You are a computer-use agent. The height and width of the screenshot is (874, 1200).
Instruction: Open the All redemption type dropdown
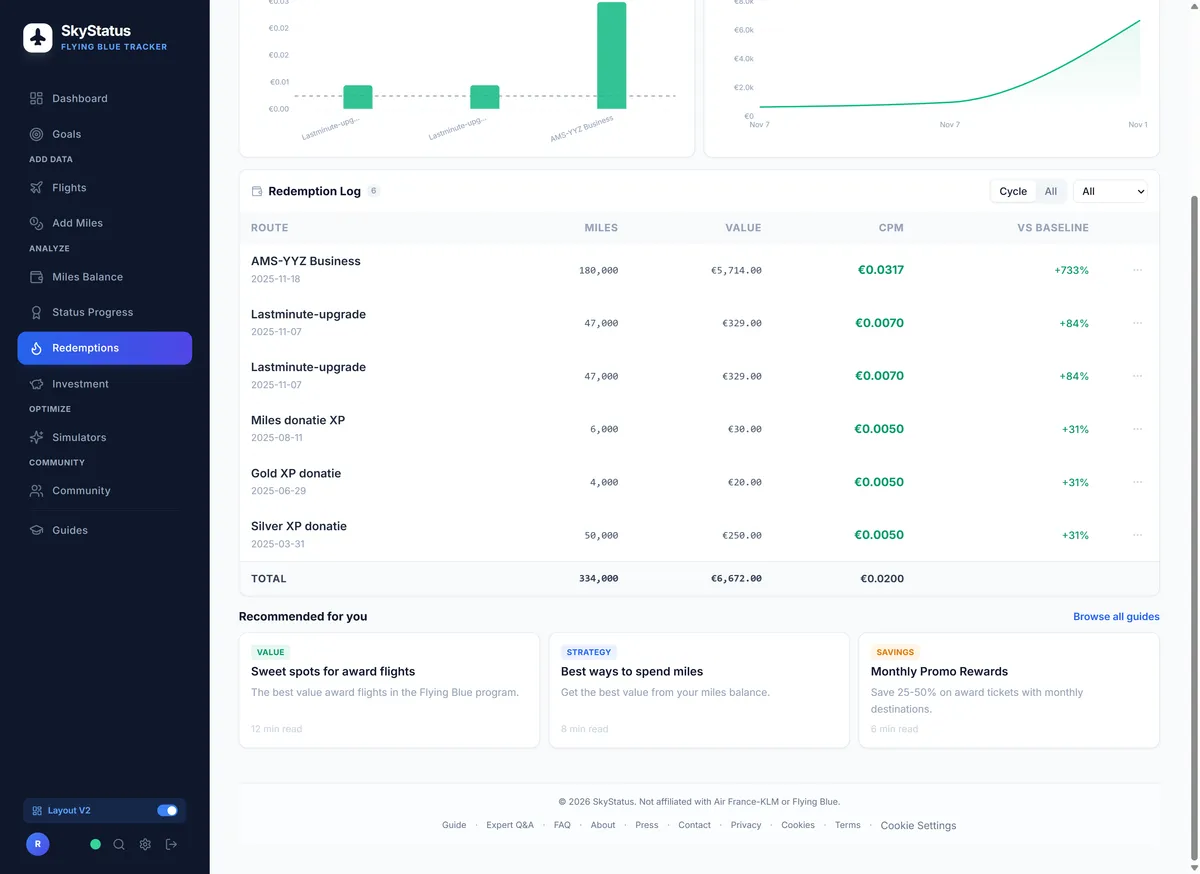pyautogui.click(x=1110, y=191)
